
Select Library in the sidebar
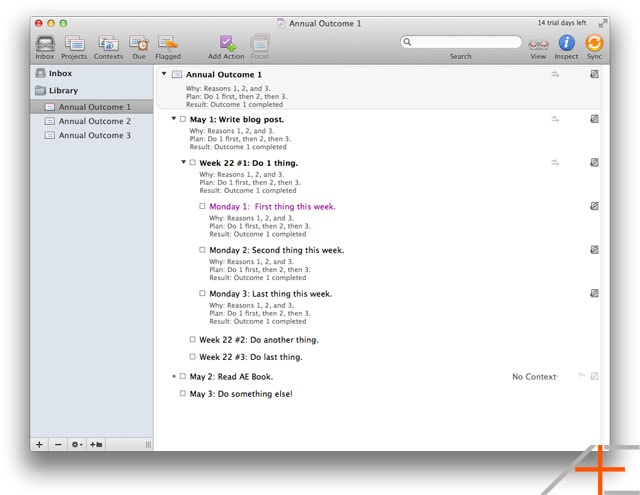point(92,91)
